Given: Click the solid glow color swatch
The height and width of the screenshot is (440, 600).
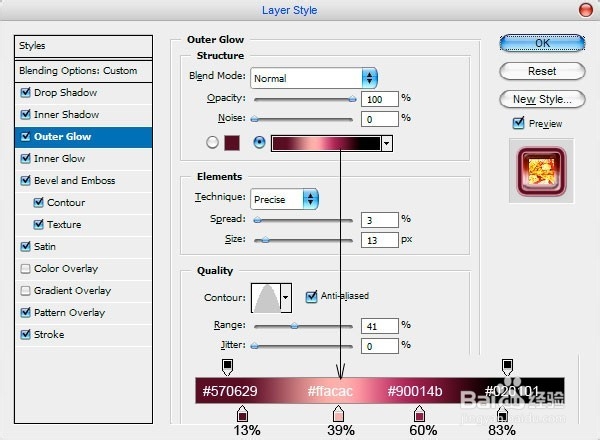Looking at the screenshot, I should coord(232,143).
